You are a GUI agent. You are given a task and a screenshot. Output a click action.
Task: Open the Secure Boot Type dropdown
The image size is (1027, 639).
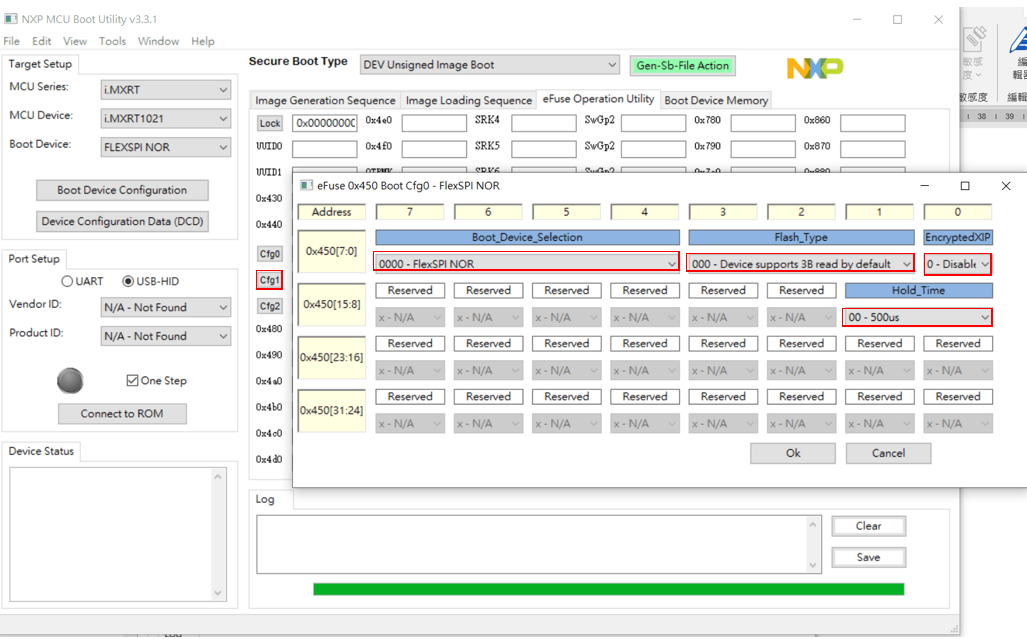[x=489, y=65]
